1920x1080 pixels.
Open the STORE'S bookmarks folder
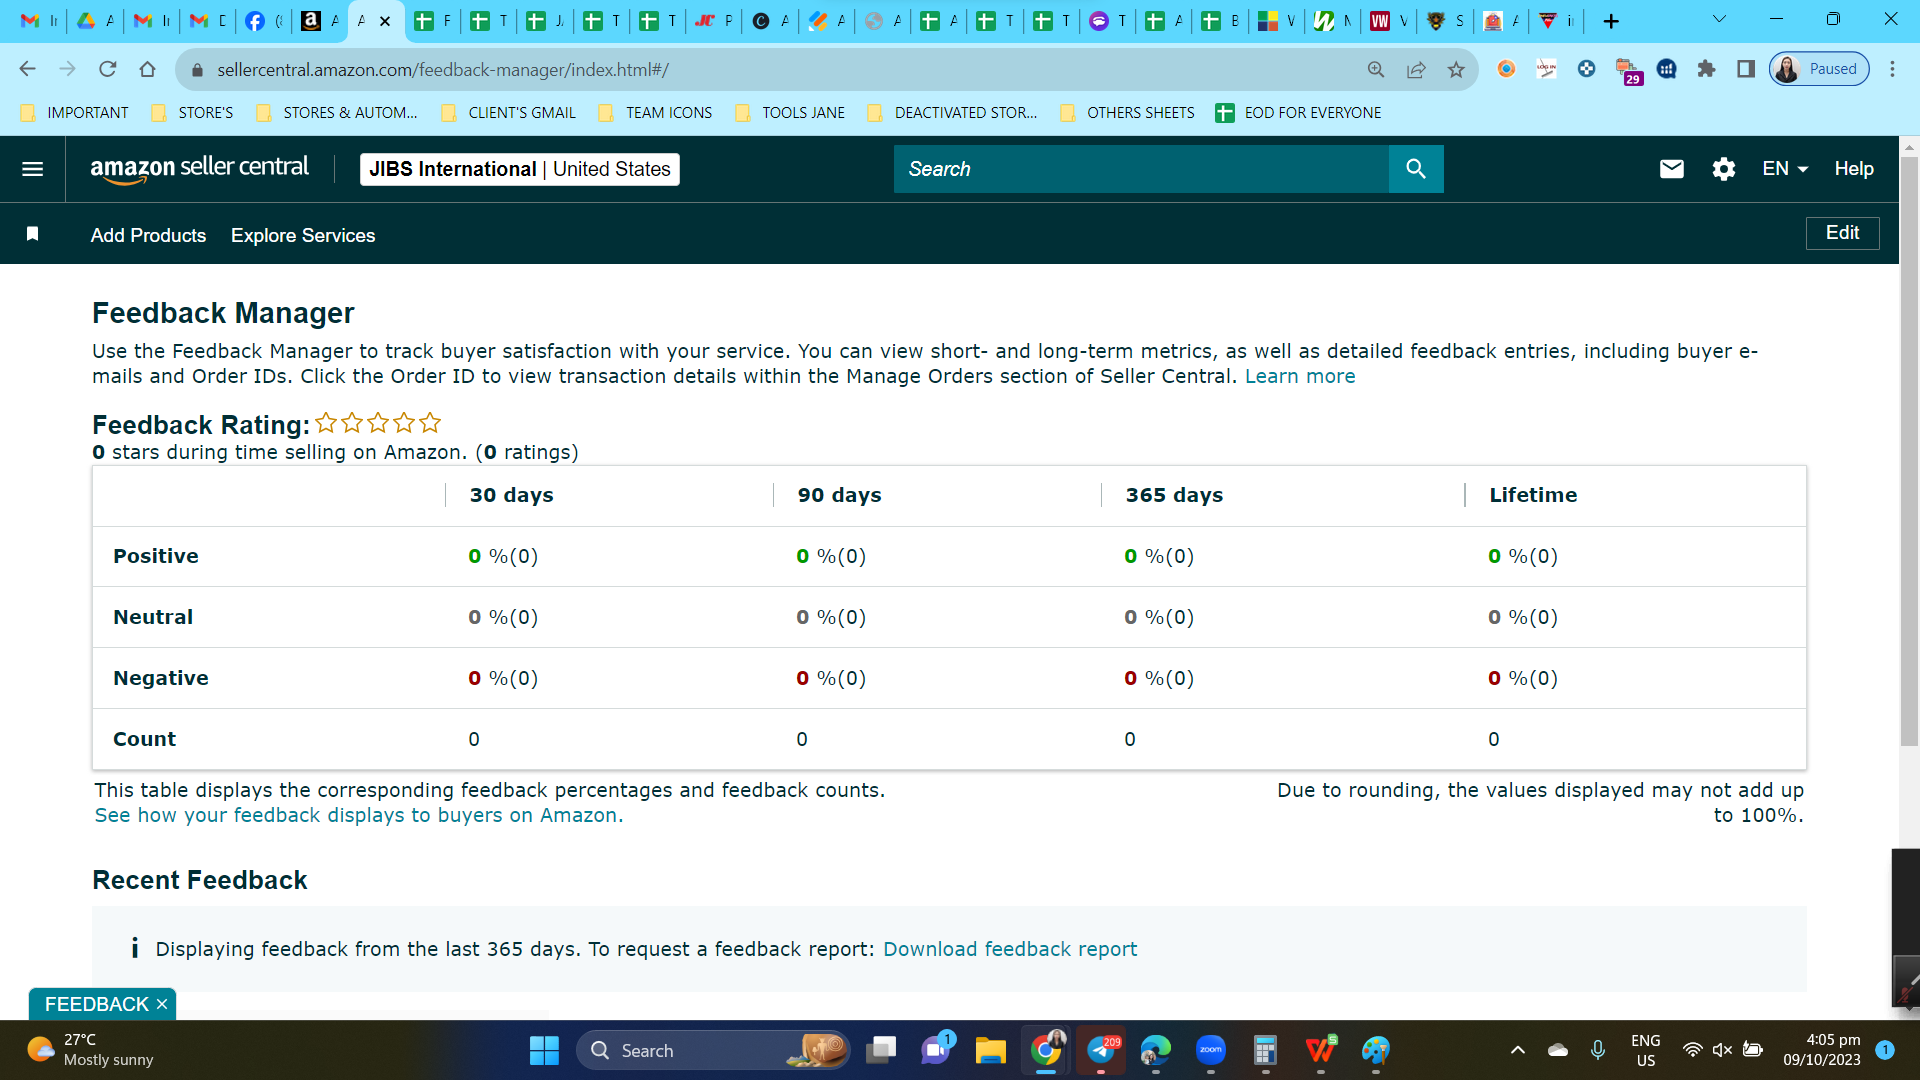pyautogui.click(x=192, y=113)
